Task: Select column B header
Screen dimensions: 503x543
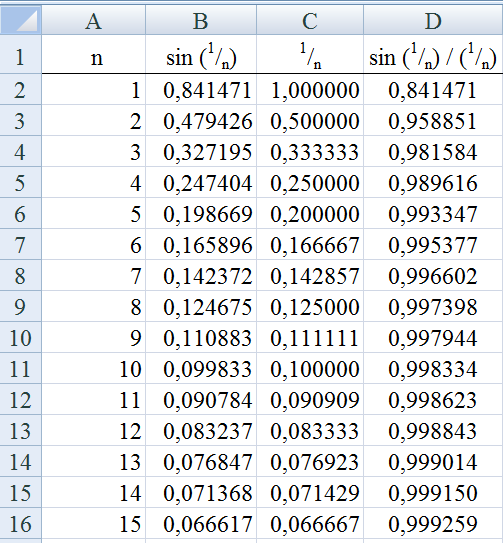Action: coord(201,20)
